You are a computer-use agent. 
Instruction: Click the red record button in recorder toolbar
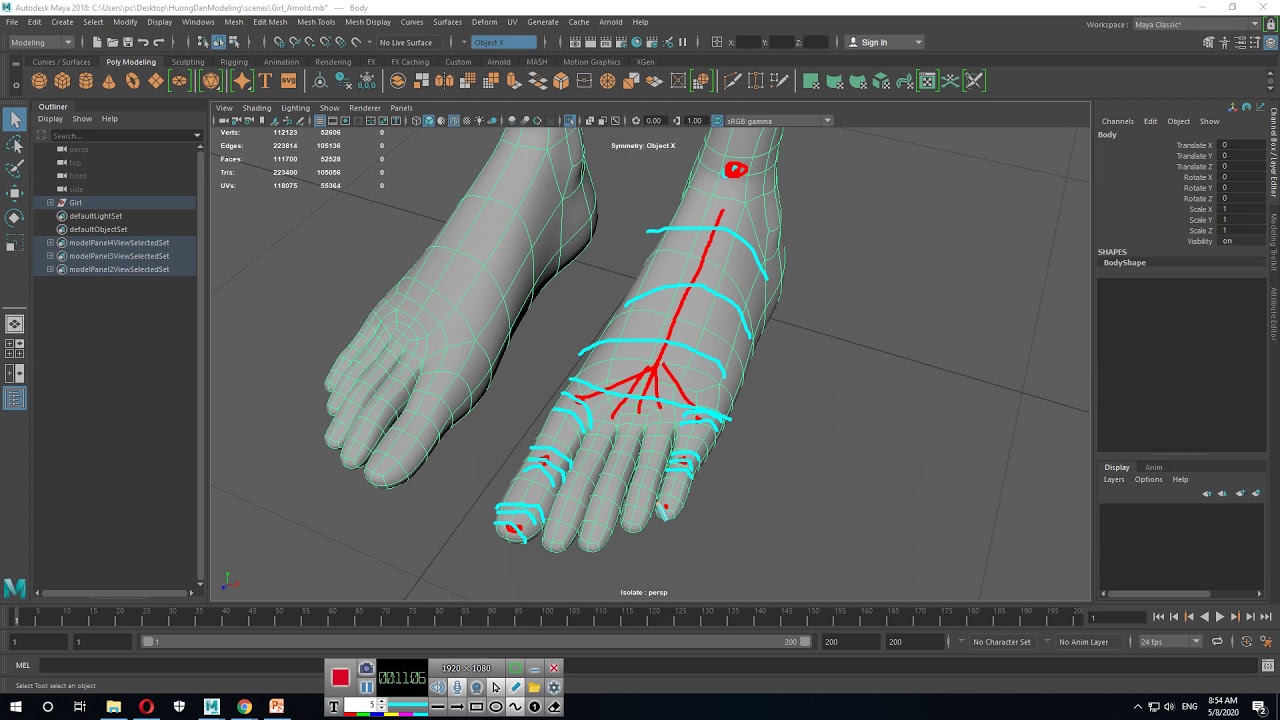click(340, 678)
